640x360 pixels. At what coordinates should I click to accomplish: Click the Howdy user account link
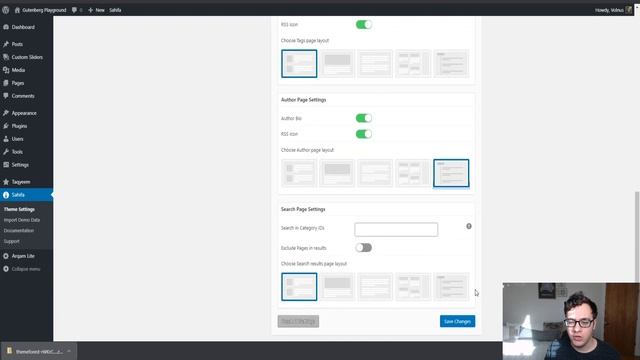[609, 10]
